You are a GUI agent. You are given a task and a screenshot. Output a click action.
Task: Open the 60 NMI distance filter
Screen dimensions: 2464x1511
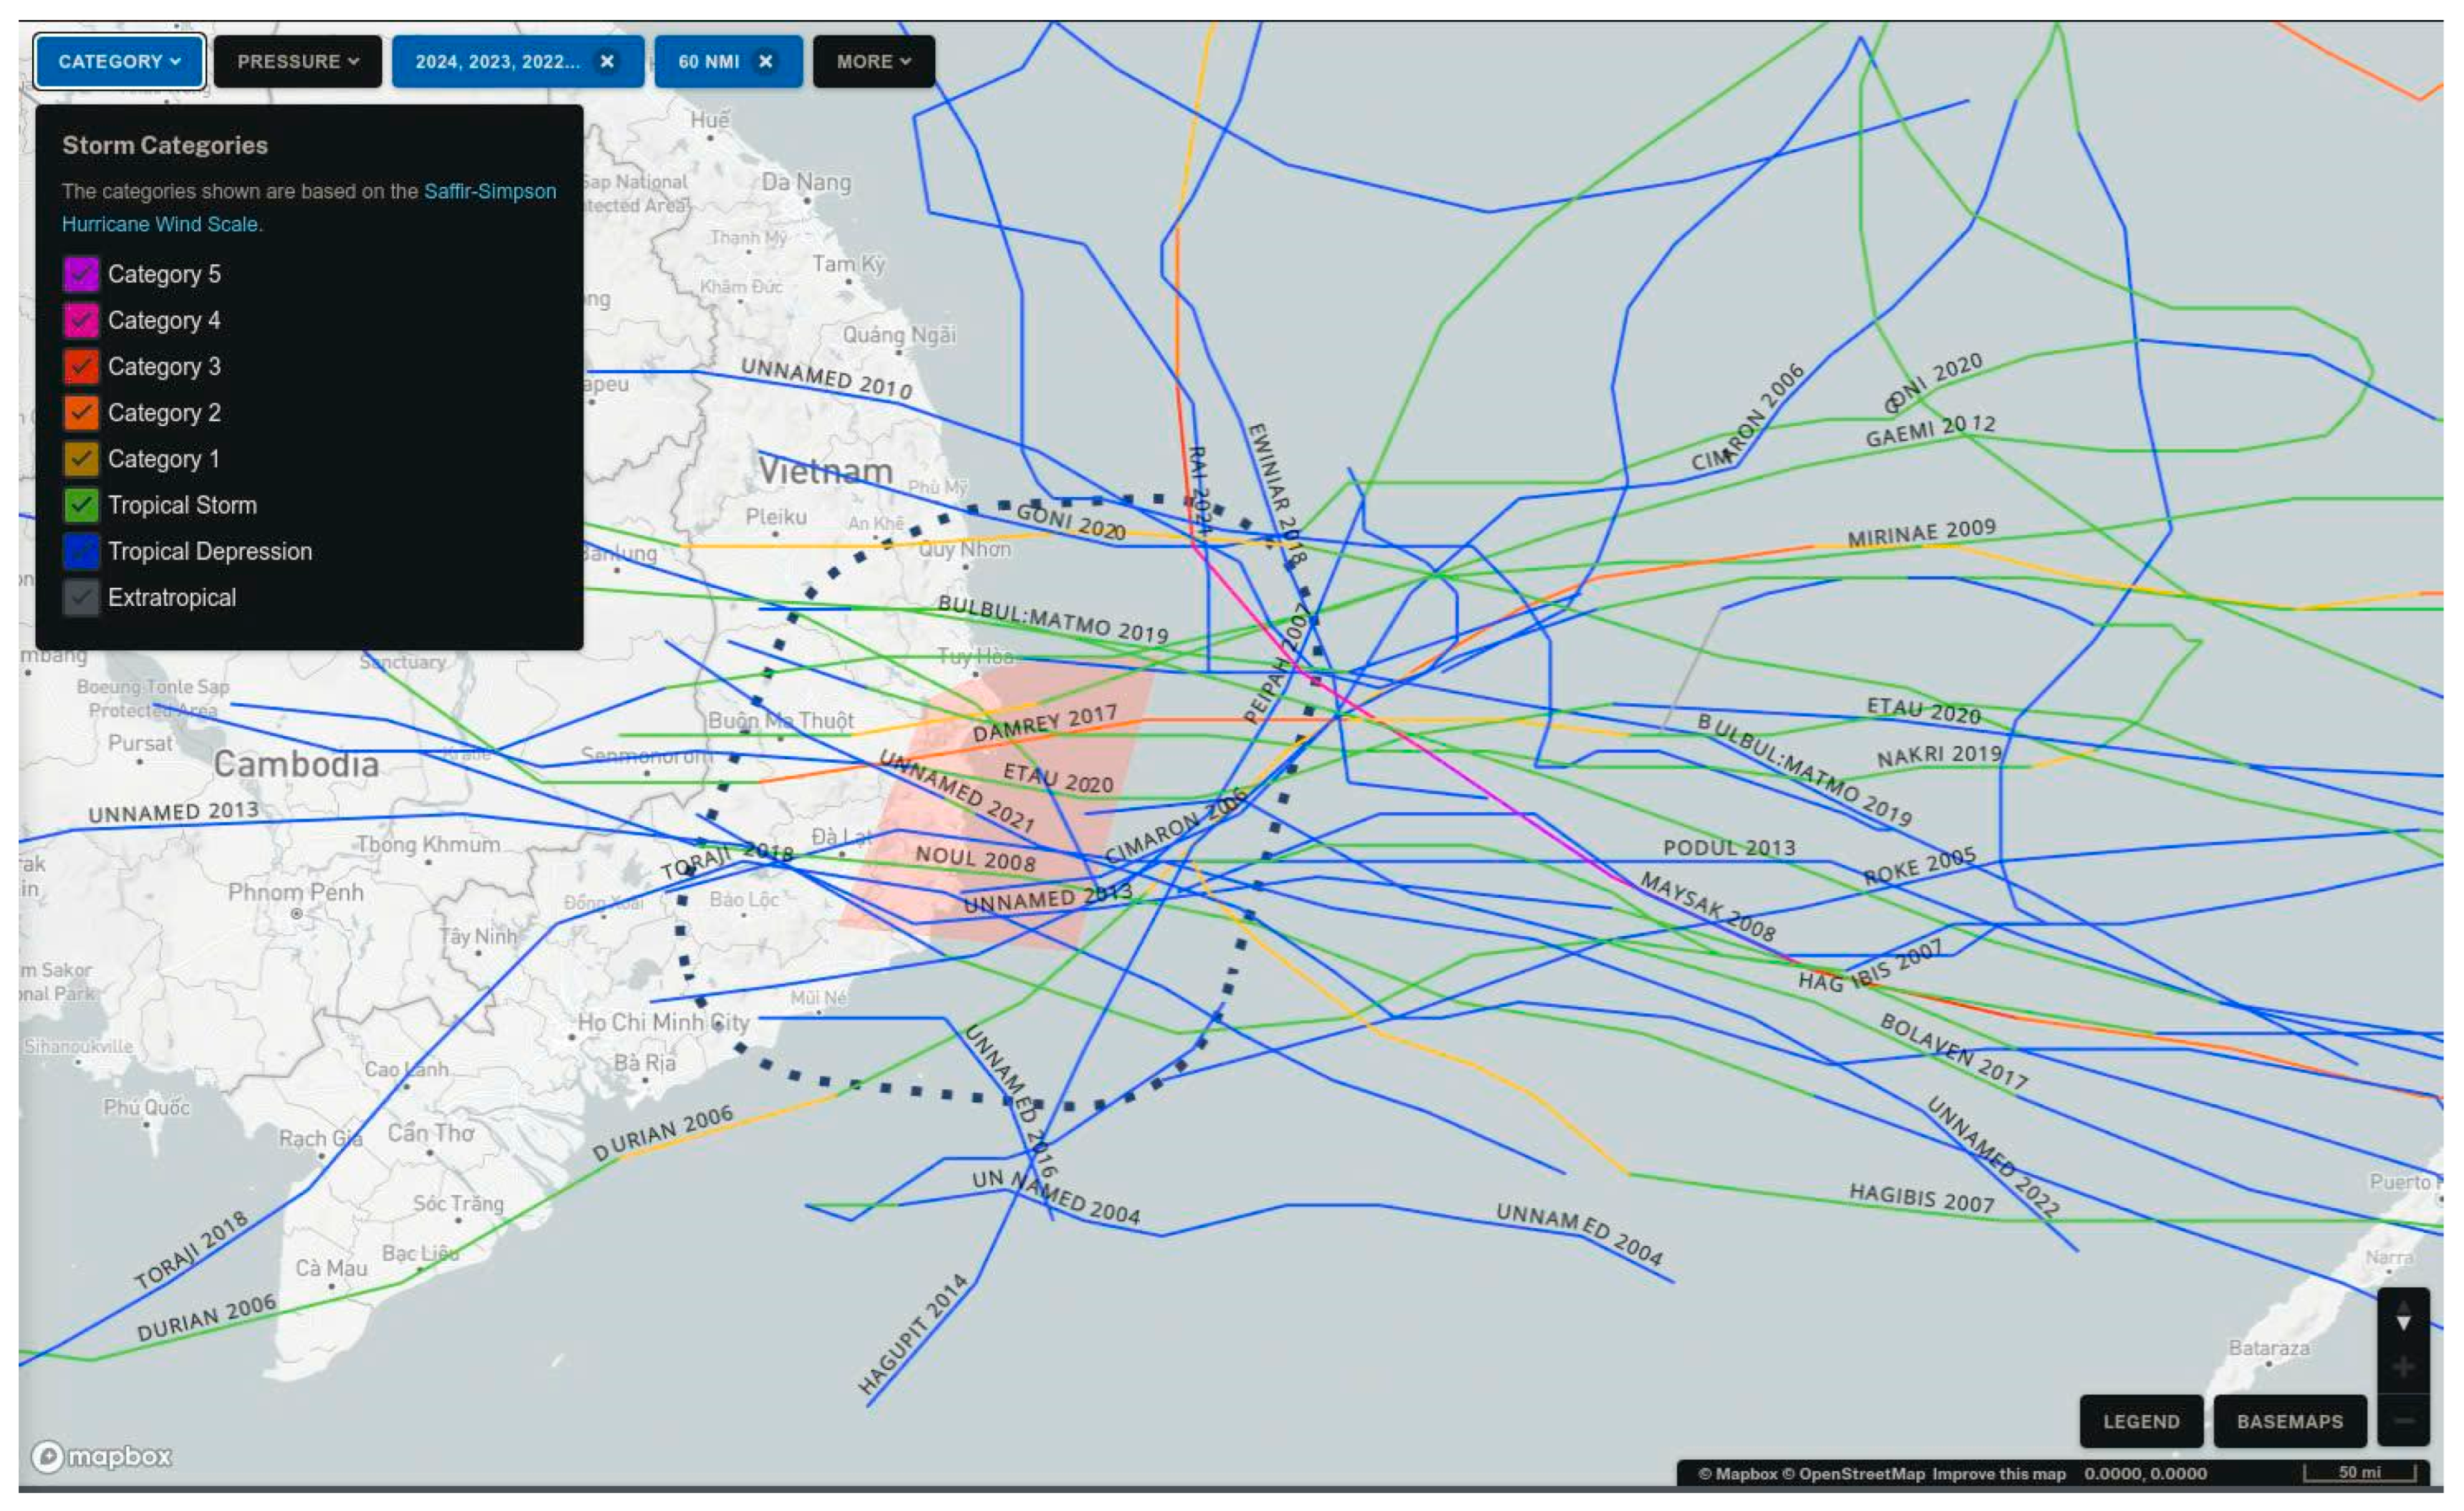[x=708, y=61]
